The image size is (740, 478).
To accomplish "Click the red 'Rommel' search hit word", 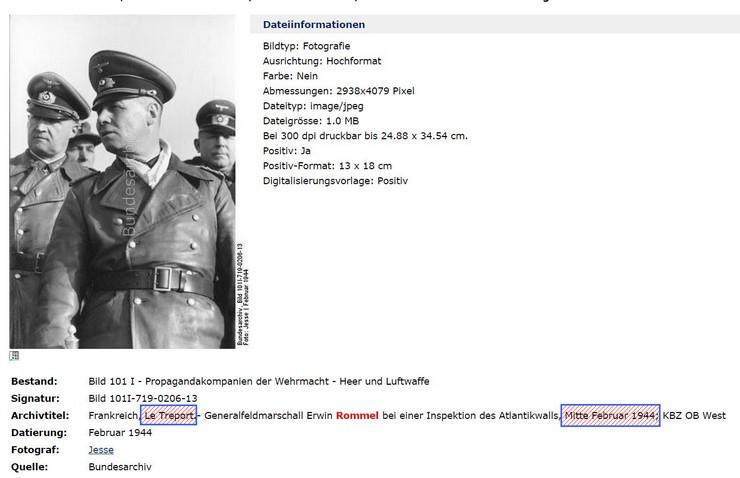I will [x=357, y=416].
